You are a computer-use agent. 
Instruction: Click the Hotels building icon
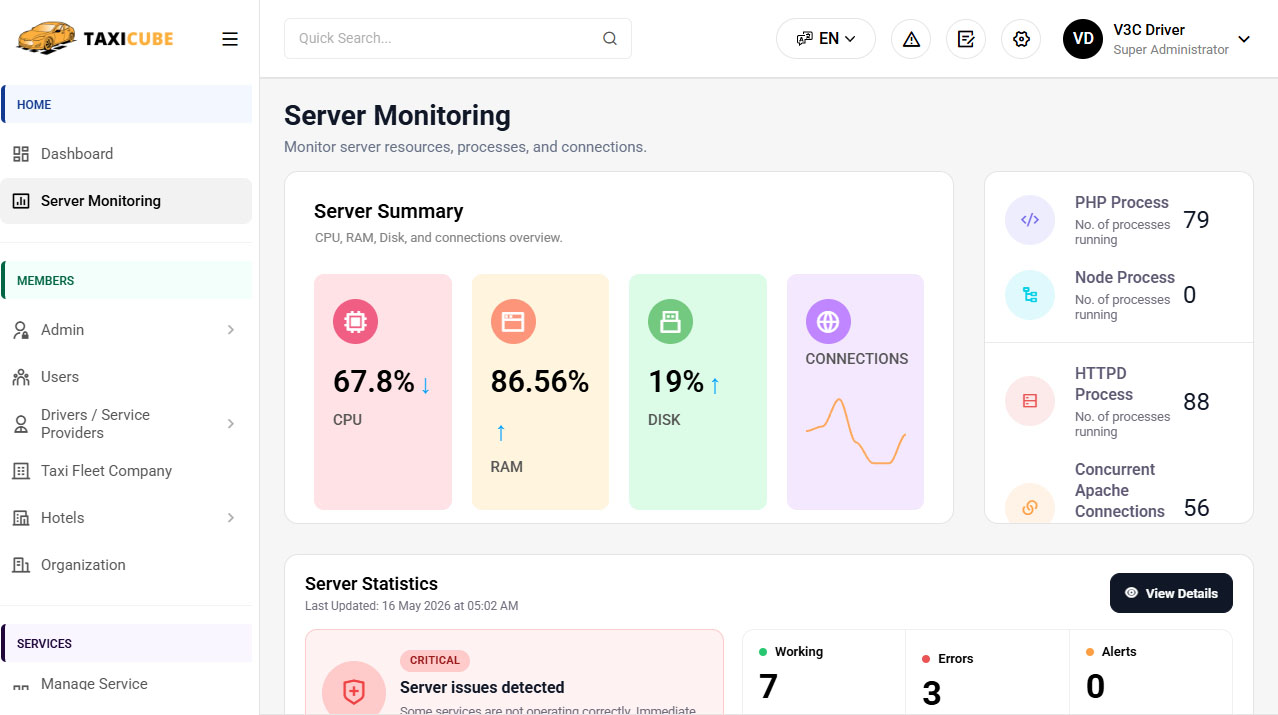point(21,518)
